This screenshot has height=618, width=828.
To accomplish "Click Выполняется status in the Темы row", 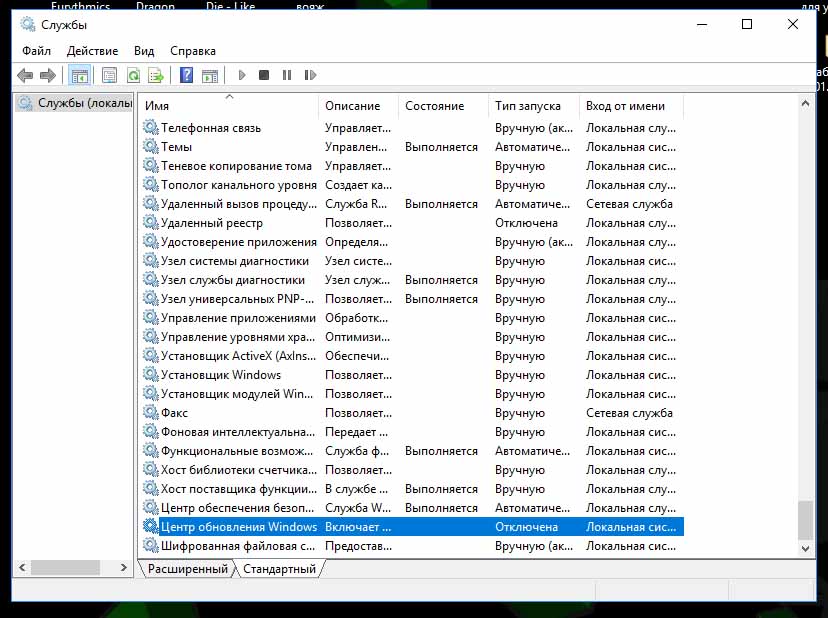I will [441, 147].
